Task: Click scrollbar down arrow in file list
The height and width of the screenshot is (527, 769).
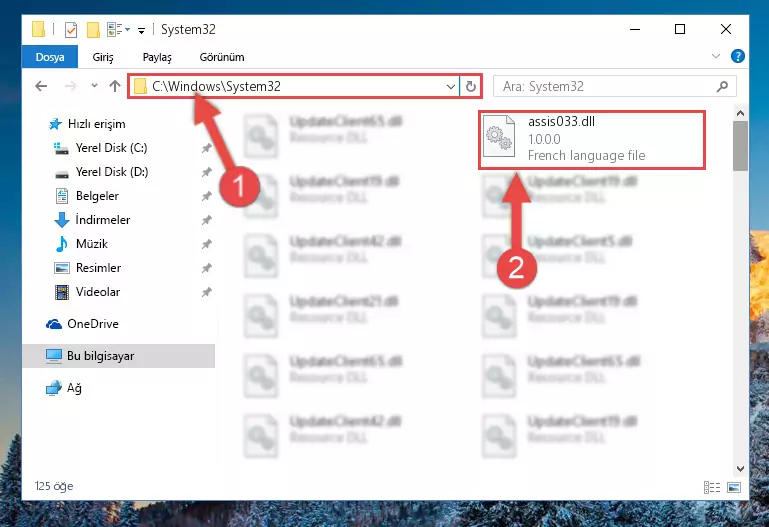Action: (x=741, y=469)
